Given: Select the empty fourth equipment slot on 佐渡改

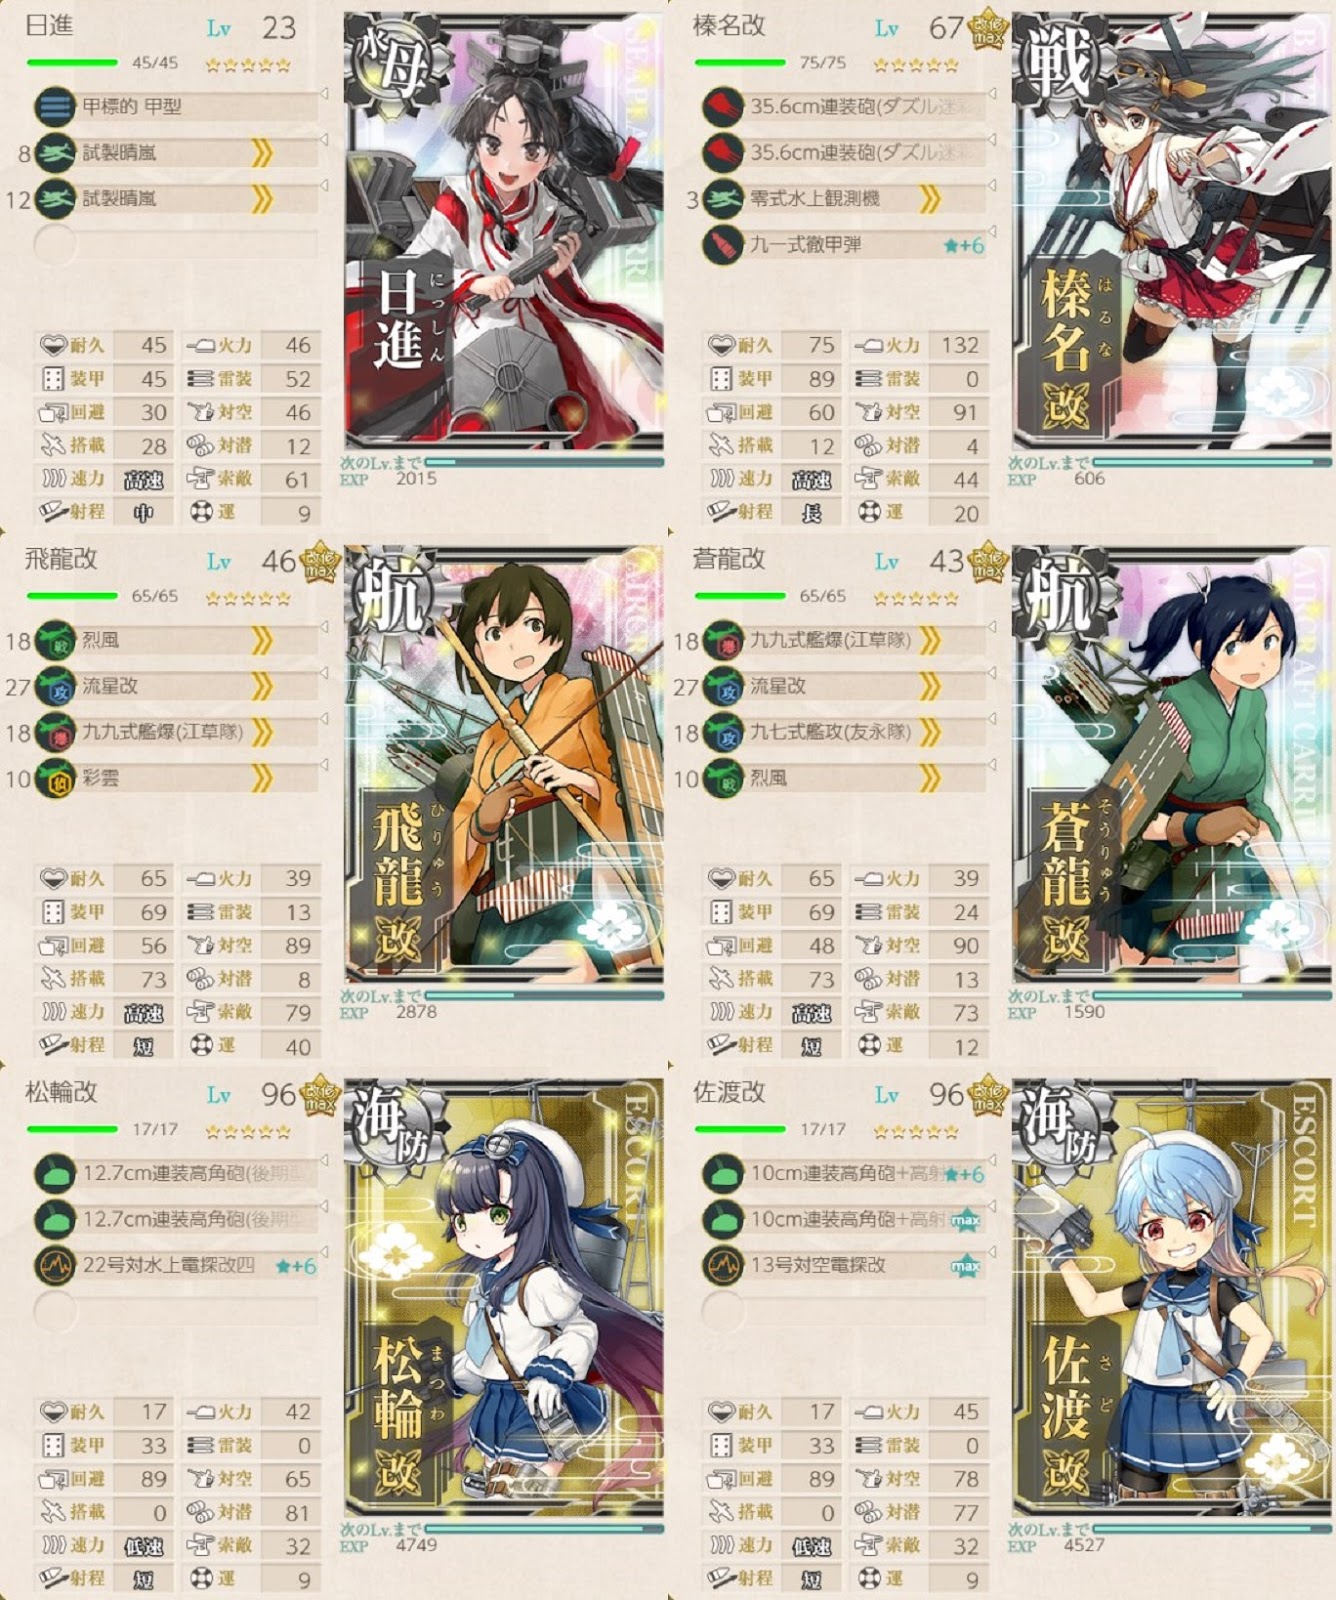Looking at the screenshot, I should point(844,1310).
